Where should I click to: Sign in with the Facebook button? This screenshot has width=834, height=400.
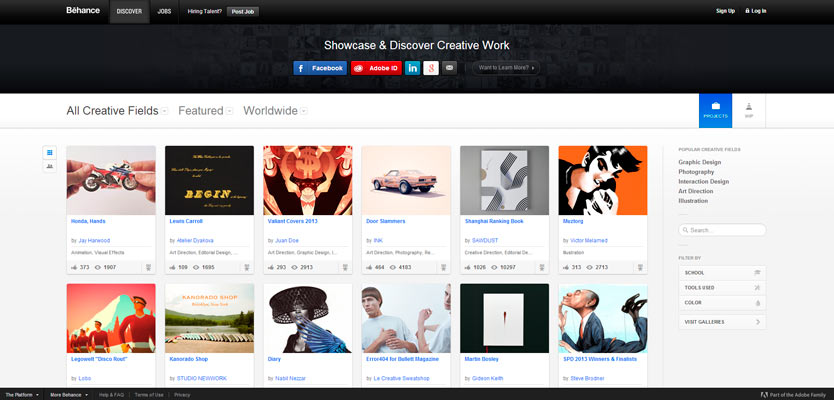320,68
